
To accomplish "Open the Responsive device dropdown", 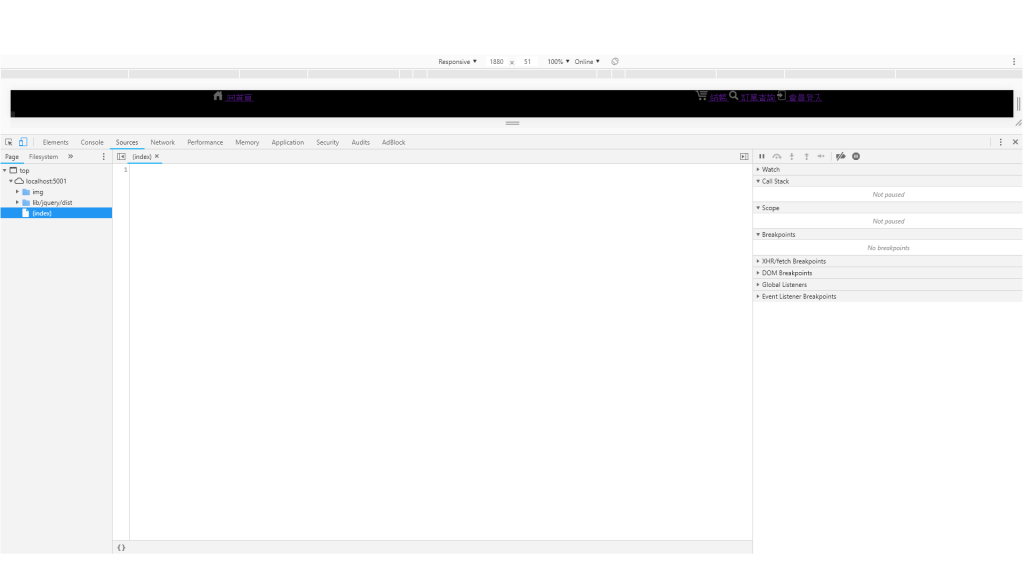I will coord(457,61).
